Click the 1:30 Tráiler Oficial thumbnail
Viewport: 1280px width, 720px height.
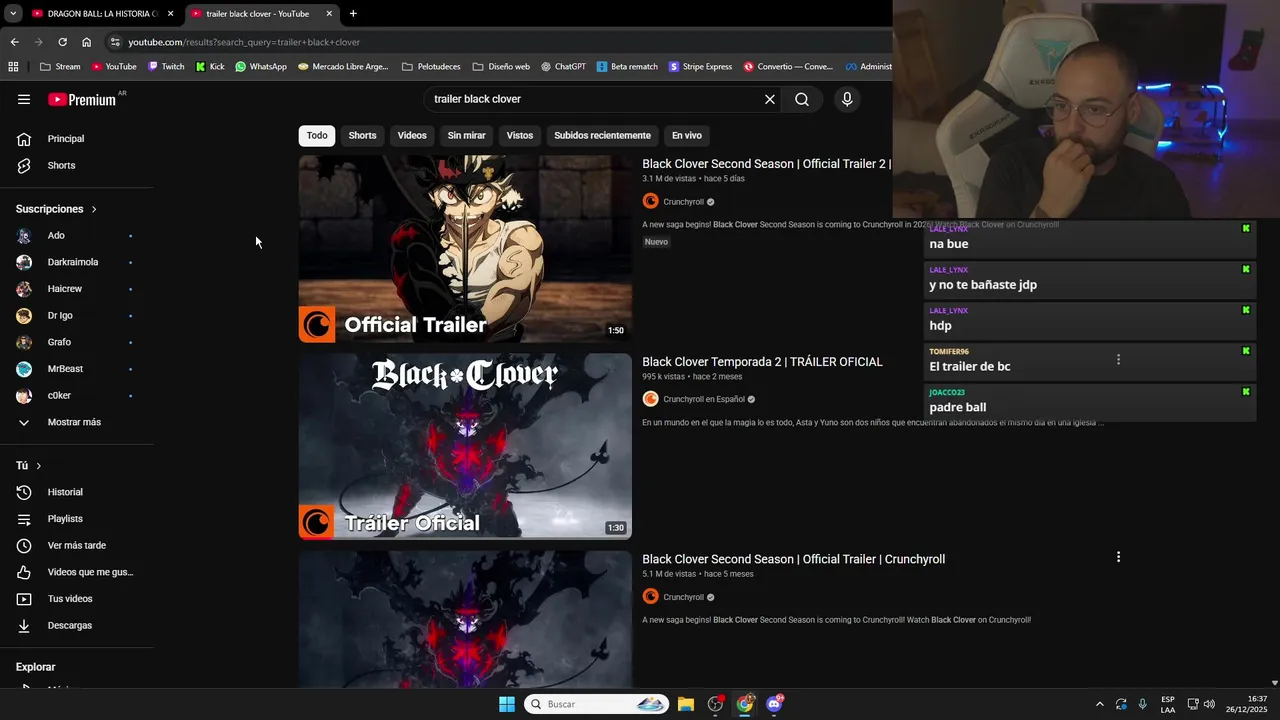465,446
